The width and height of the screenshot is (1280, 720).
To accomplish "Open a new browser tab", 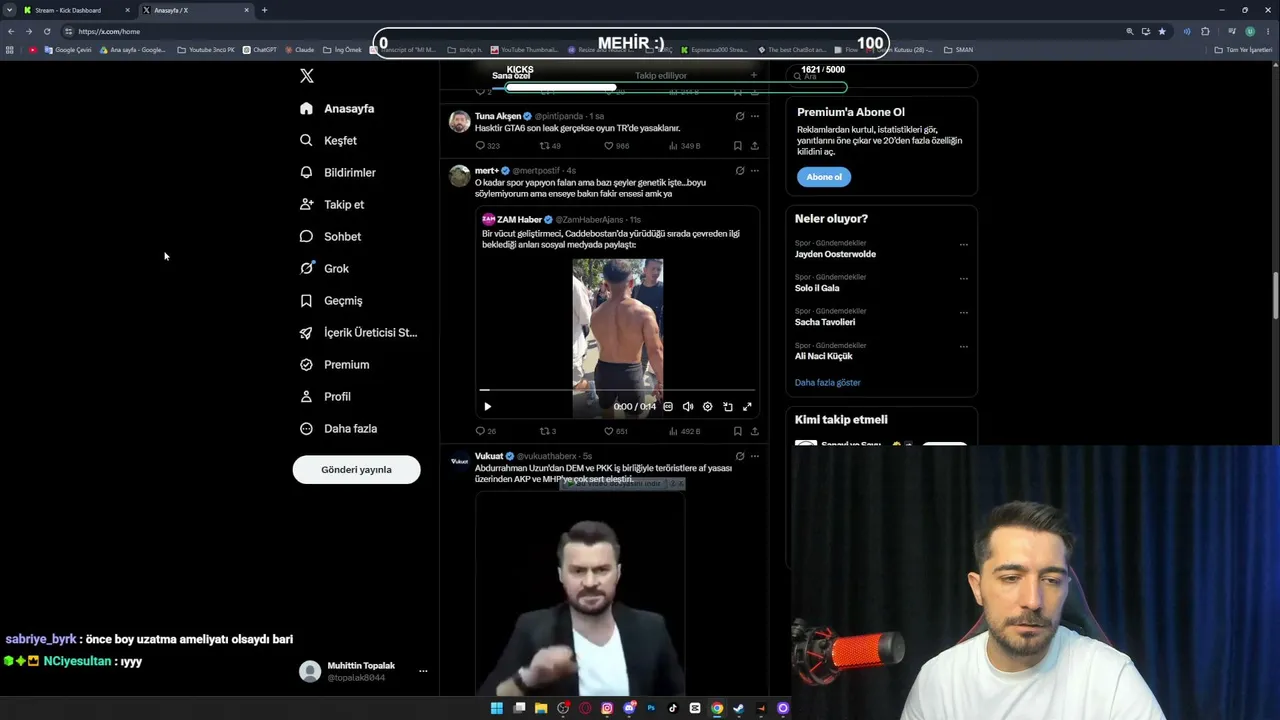I will 264,10.
